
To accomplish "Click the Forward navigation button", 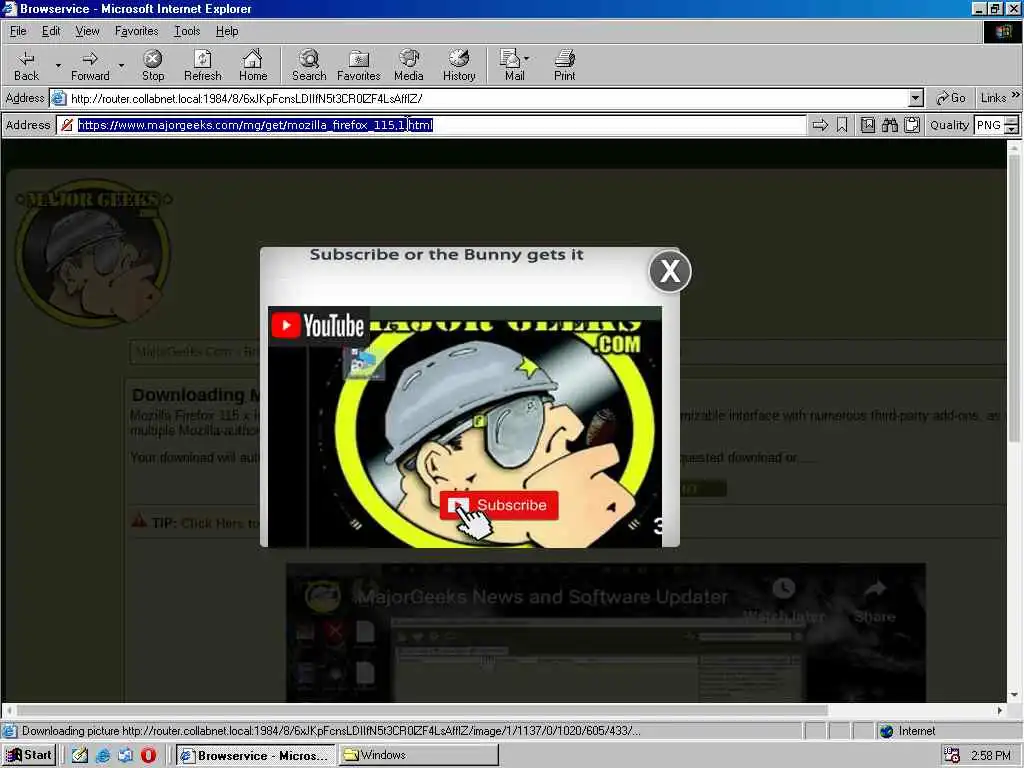I will [x=90, y=65].
